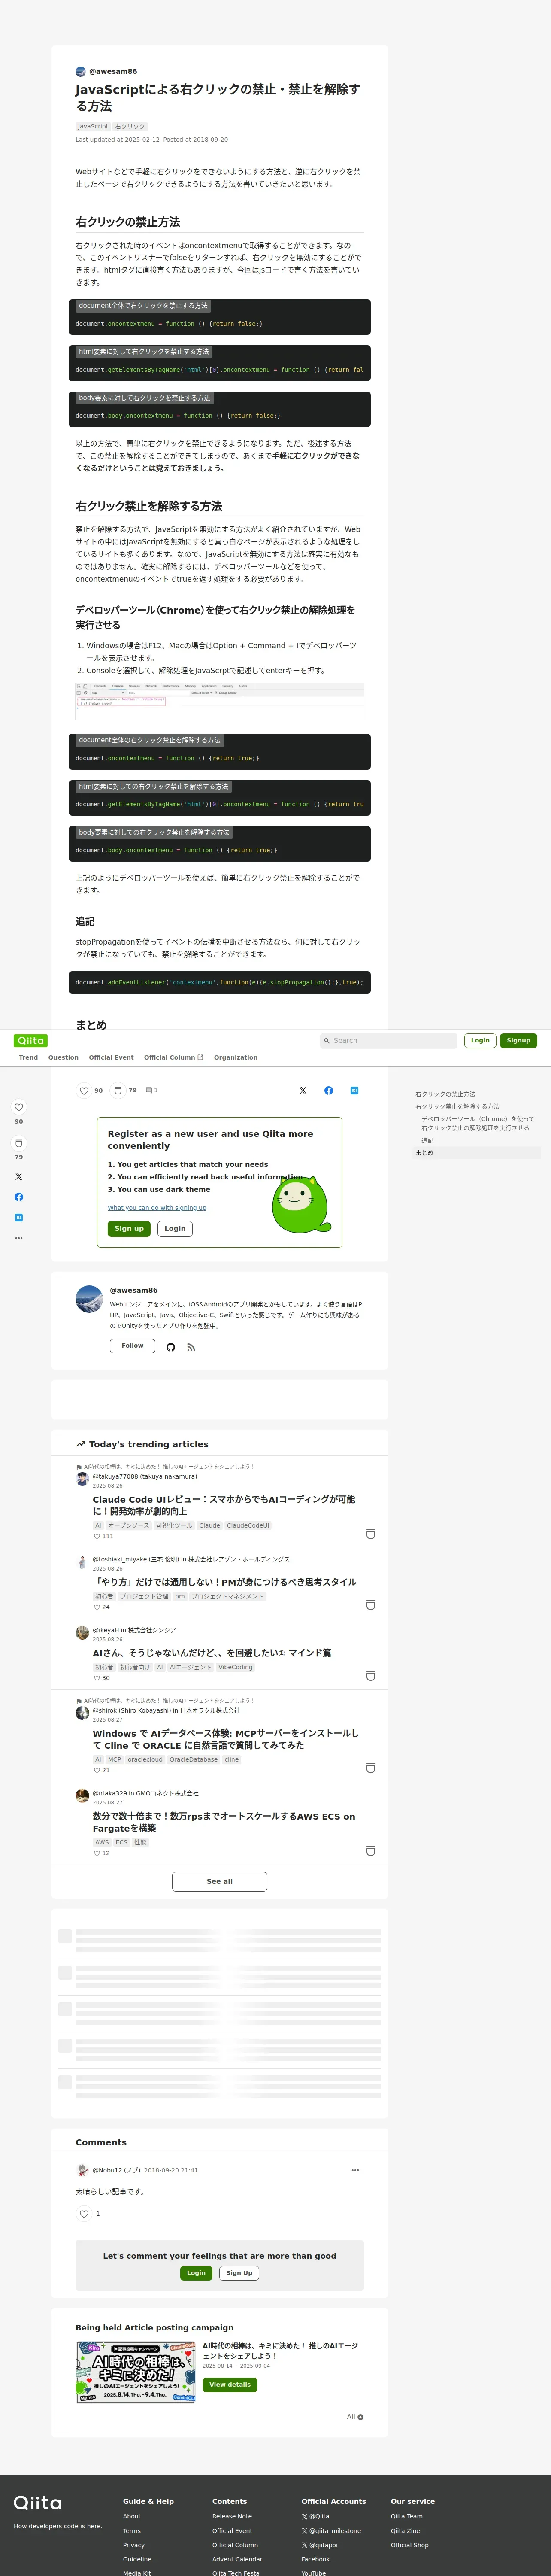The height and width of the screenshot is (2576, 551).
Task: Open the three-dot menu on Nobu12's comment
Action: tap(355, 2170)
